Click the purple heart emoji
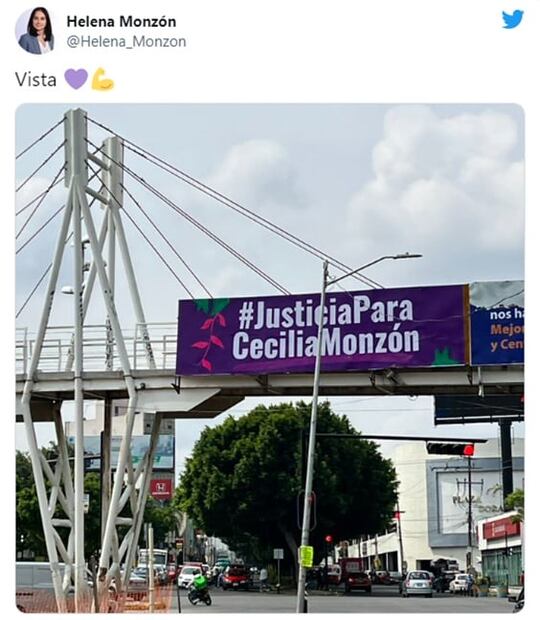 tap(76, 79)
